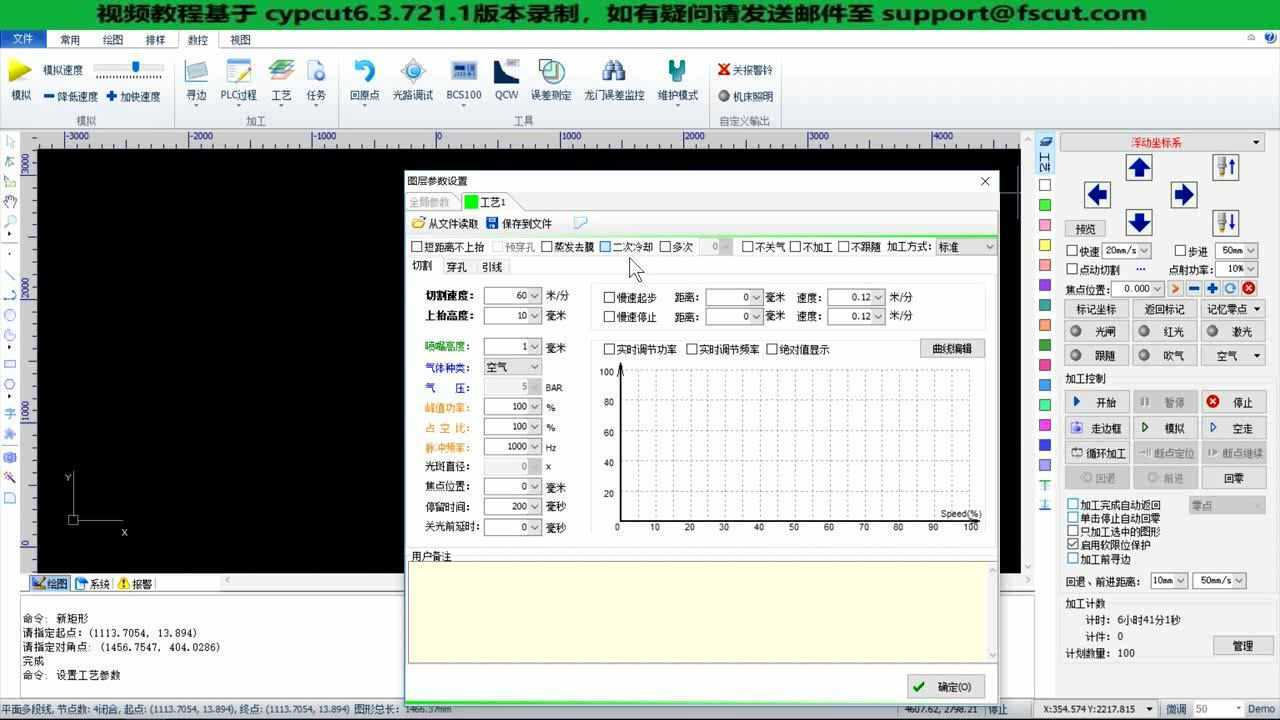Click the 维护模式 maintenance mode icon
1280x720 pixels.
pyautogui.click(x=676, y=78)
